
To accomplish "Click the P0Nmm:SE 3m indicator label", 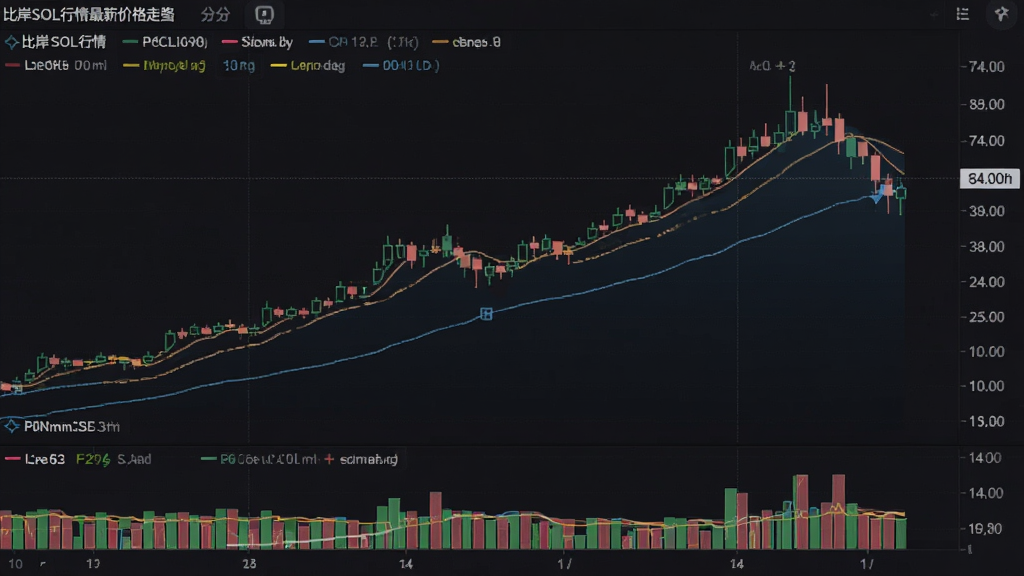I will [x=72, y=426].
